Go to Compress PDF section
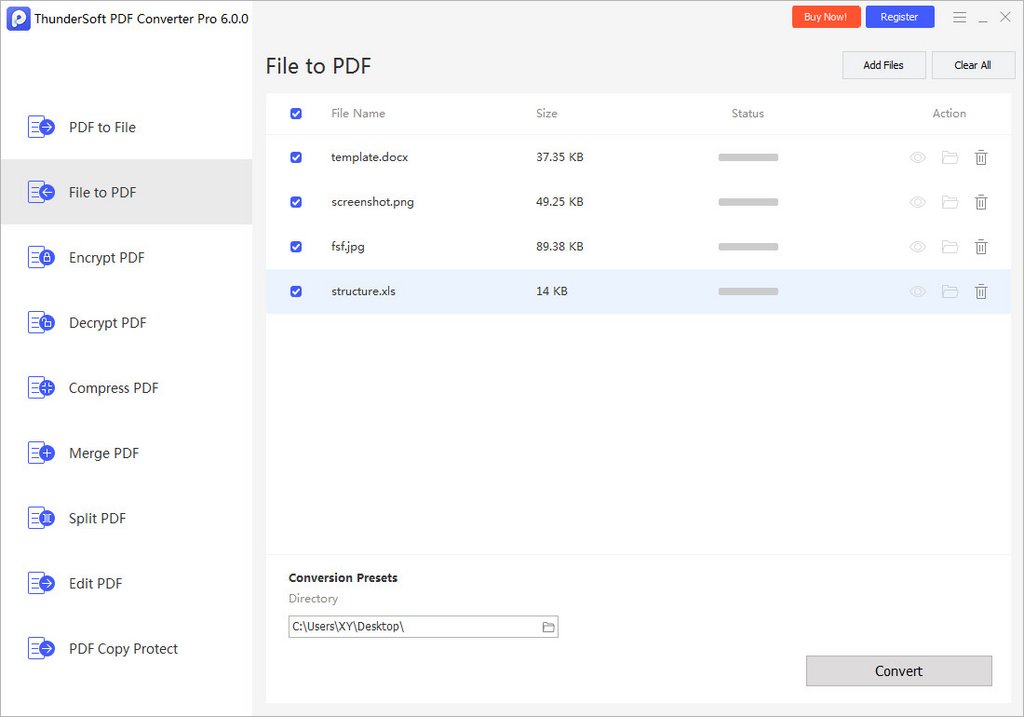This screenshot has width=1024, height=717. click(x=126, y=388)
